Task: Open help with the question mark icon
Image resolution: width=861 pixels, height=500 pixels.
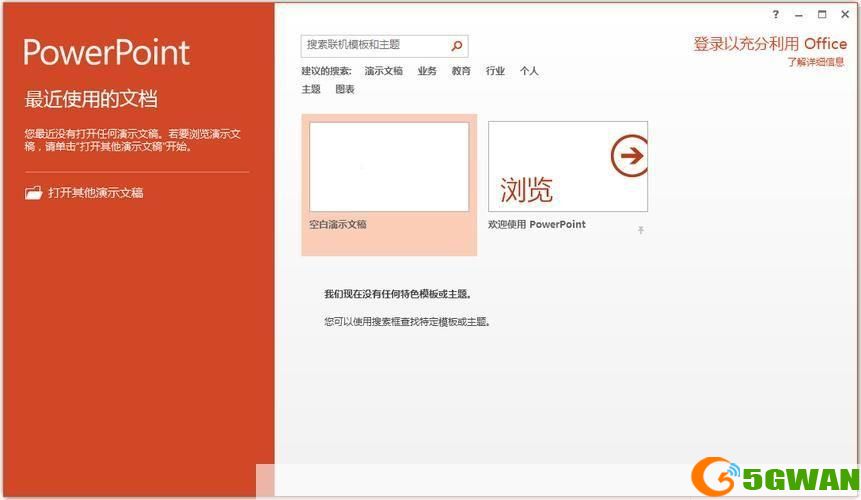Action: coord(775,15)
